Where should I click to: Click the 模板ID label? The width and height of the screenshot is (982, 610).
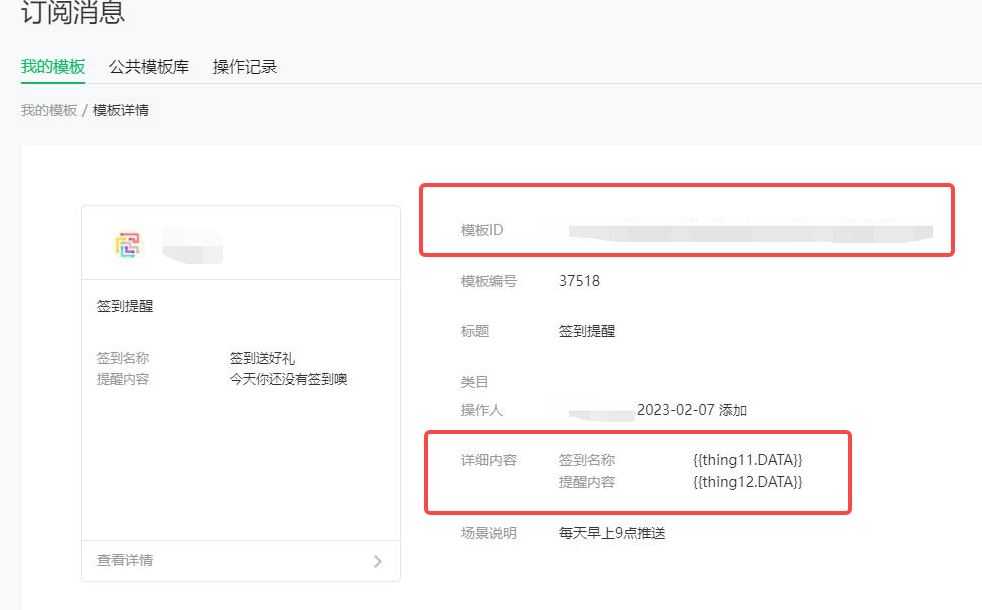tap(481, 231)
